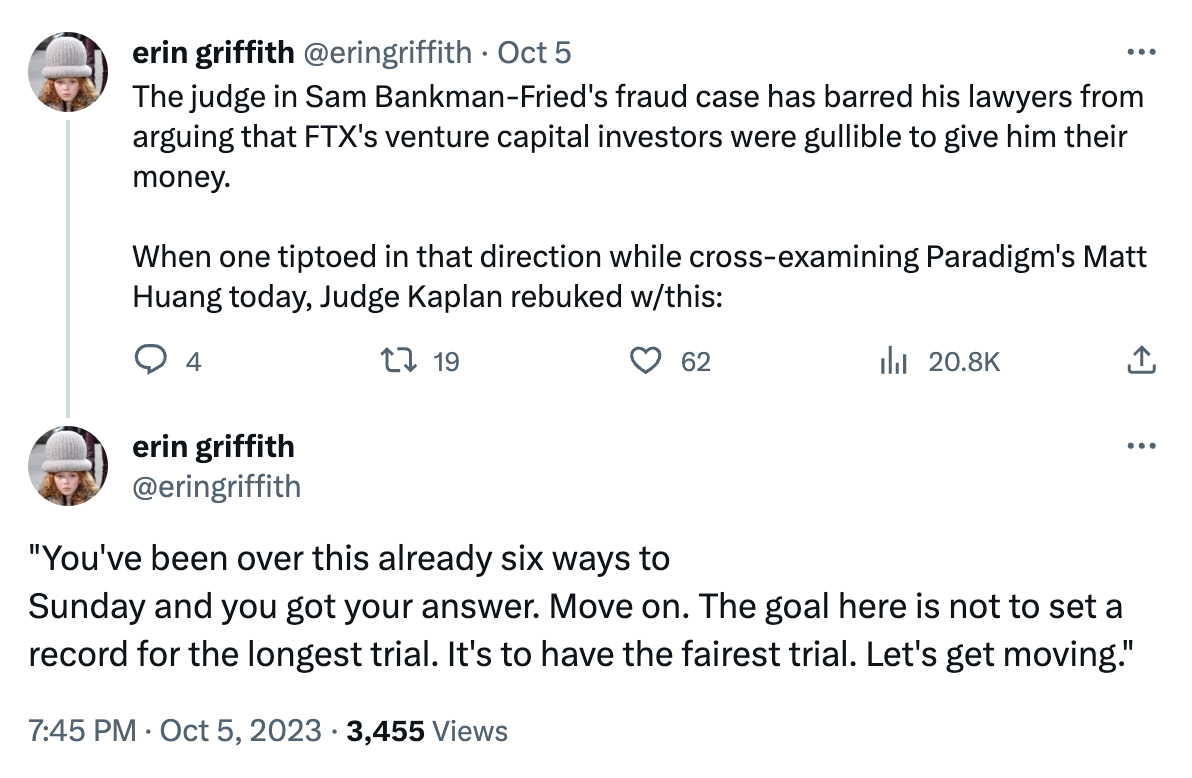1192x778 pixels.
Task: Click the "Oct 5" date link
Action: (x=534, y=52)
